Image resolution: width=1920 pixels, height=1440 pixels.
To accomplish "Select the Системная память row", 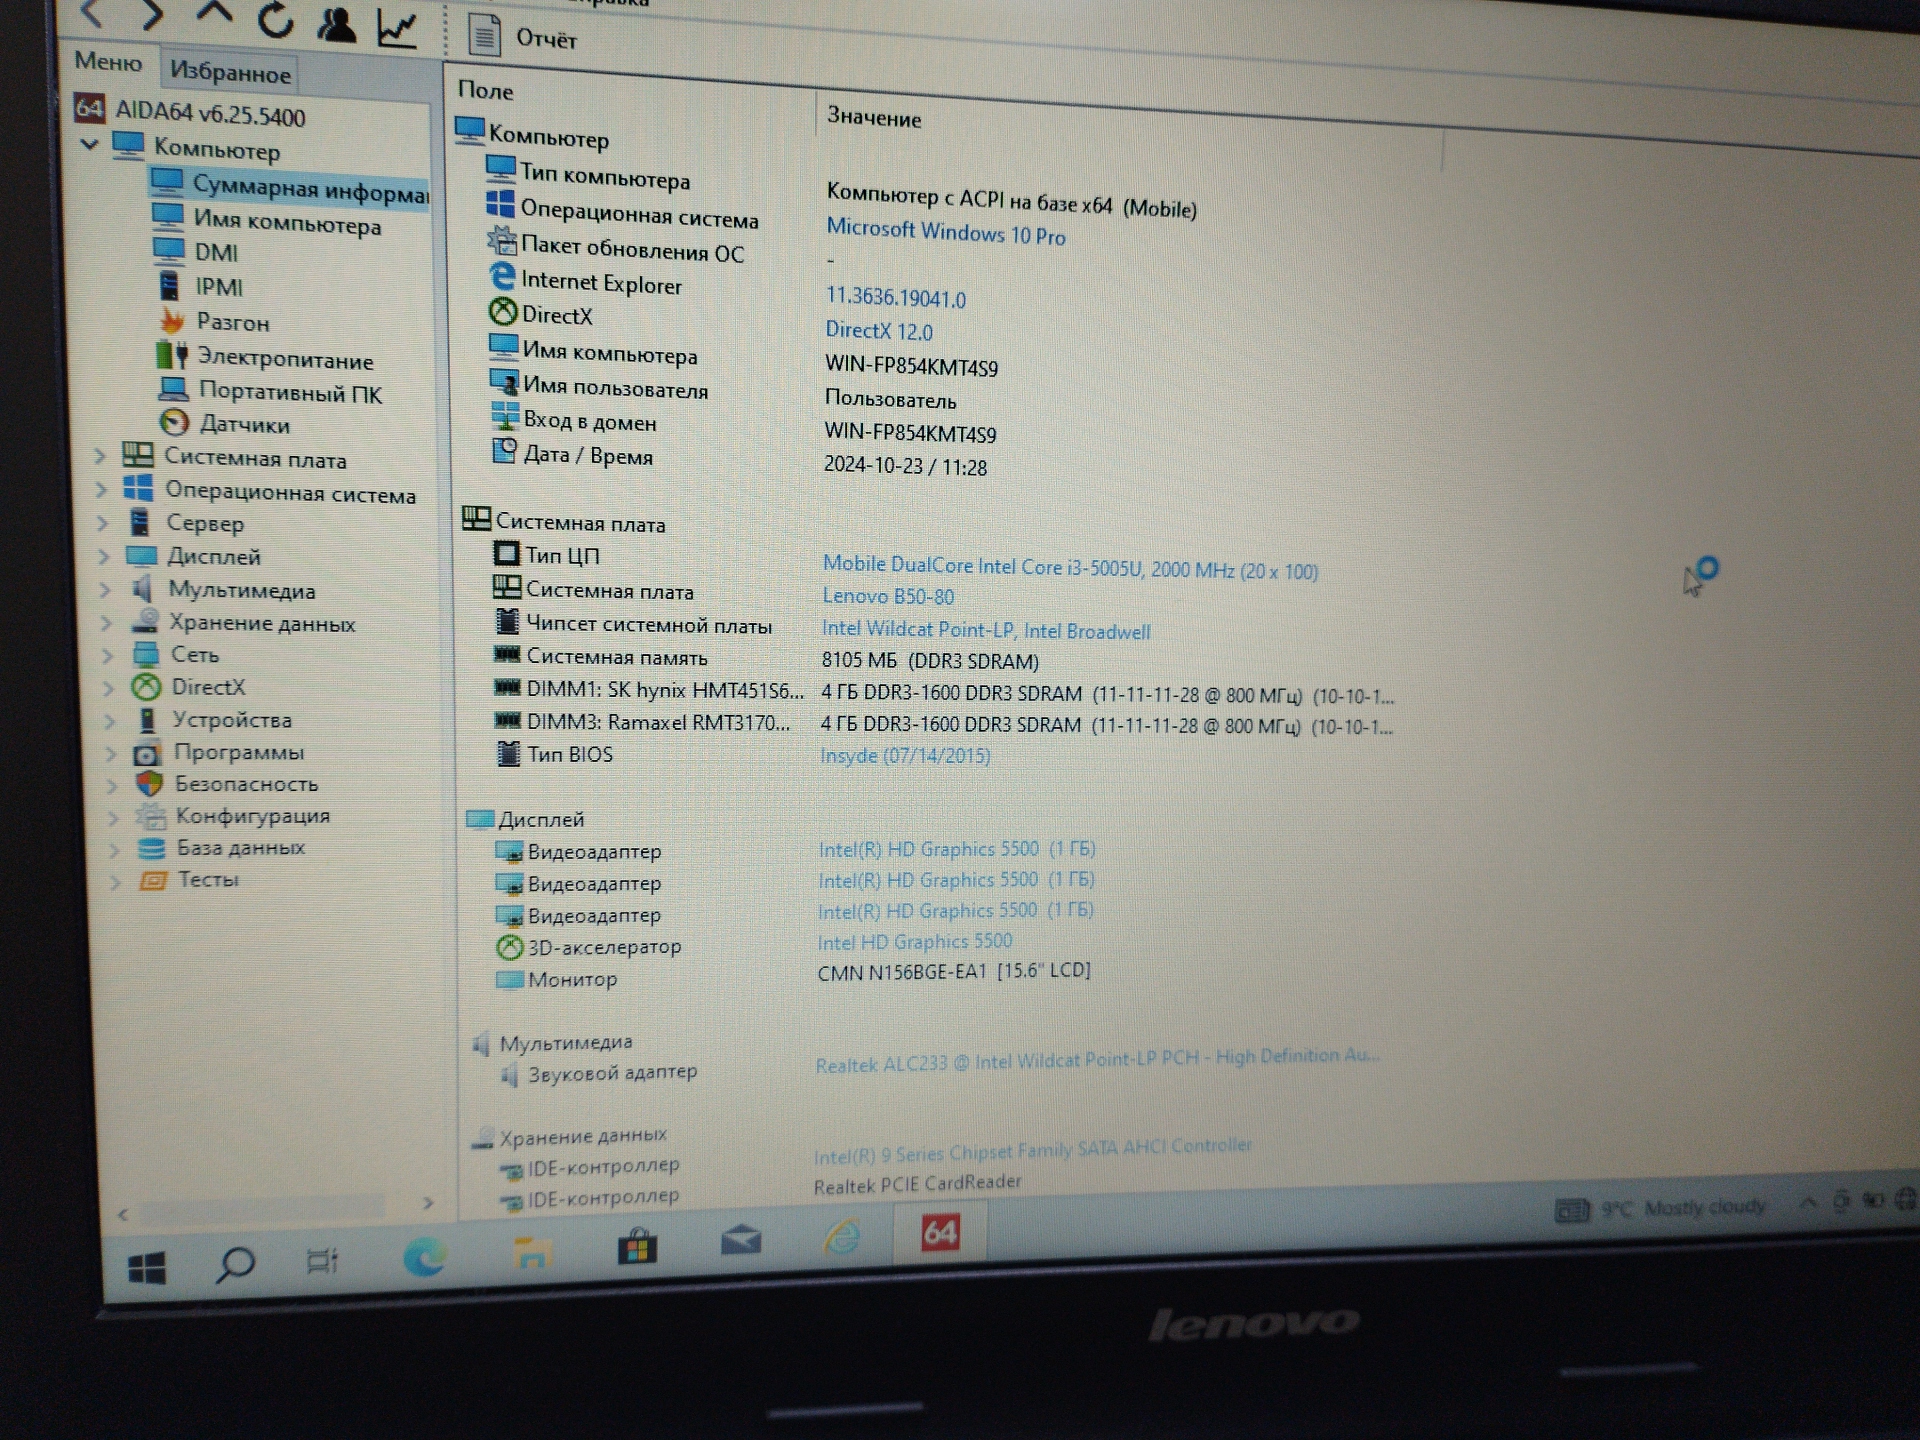I will point(766,658).
